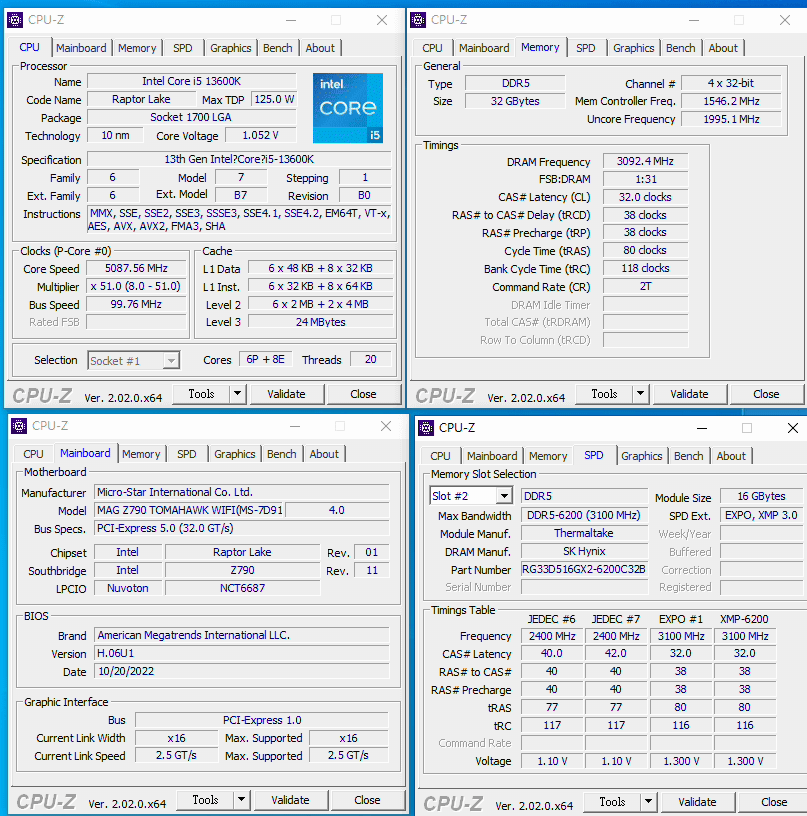This screenshot has width=807, height=816.
Task: Switch to Mainboard tab in CPU window
Action: click(81, 48)
